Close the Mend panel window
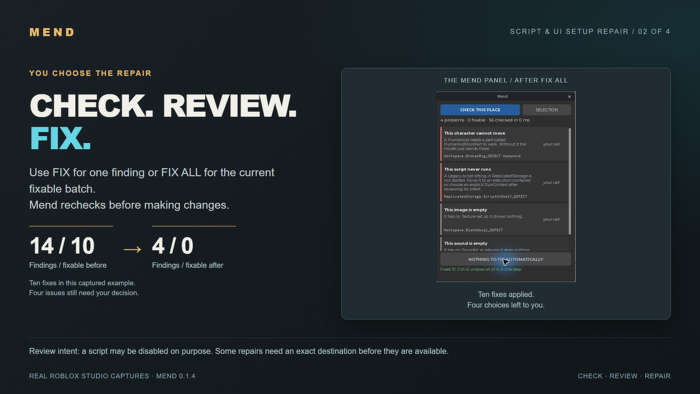700x394 pixels. 569,96
